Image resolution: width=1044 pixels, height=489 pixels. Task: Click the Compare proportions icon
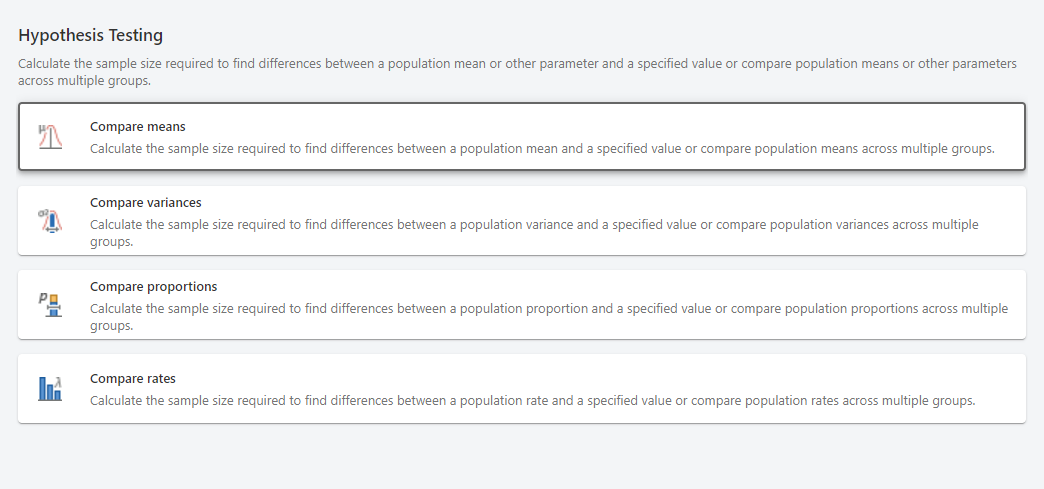[50, 305]
